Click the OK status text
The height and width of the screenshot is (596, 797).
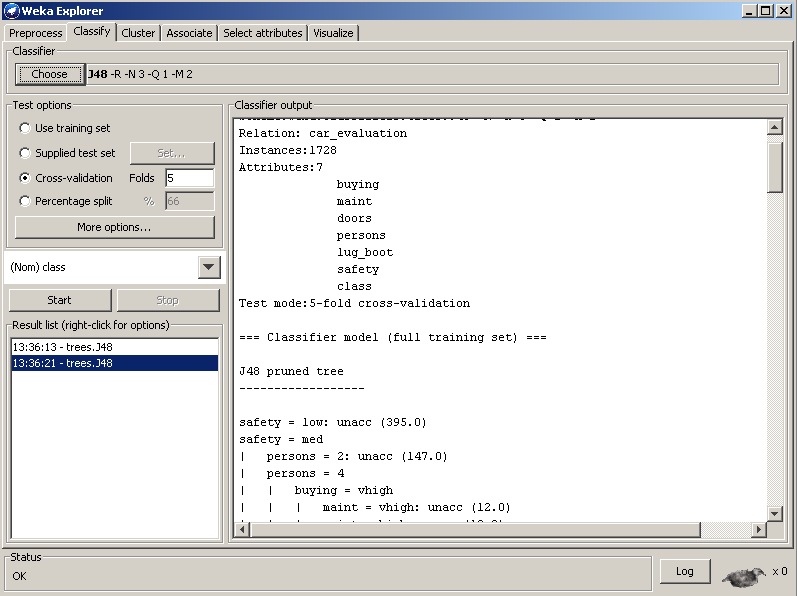pos(19,576)
